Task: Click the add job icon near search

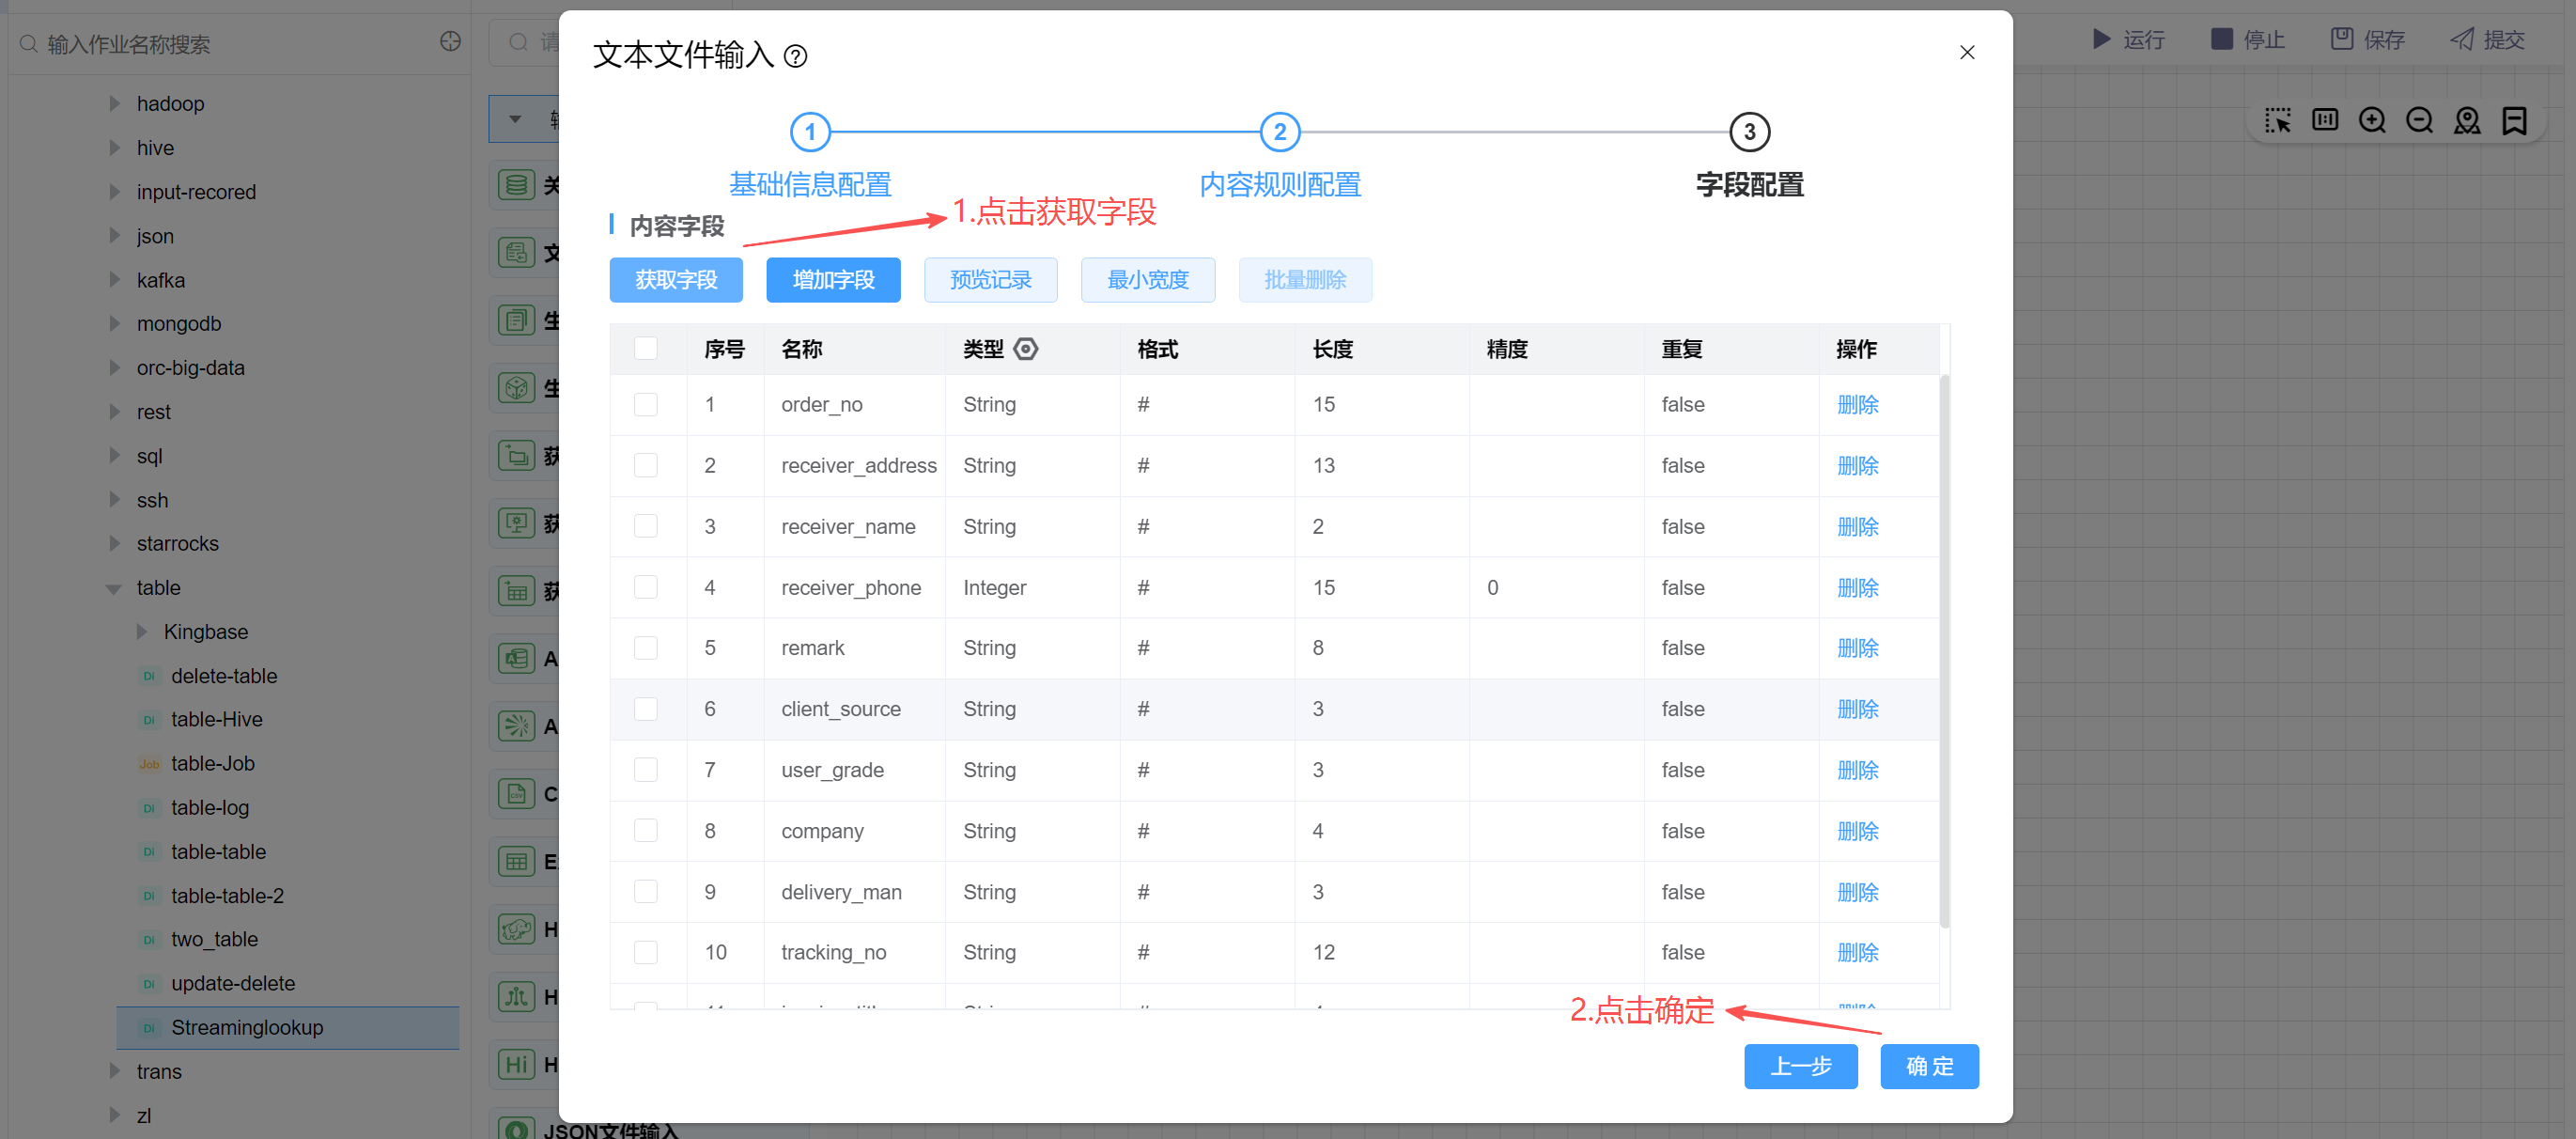Action: point(451,42)
